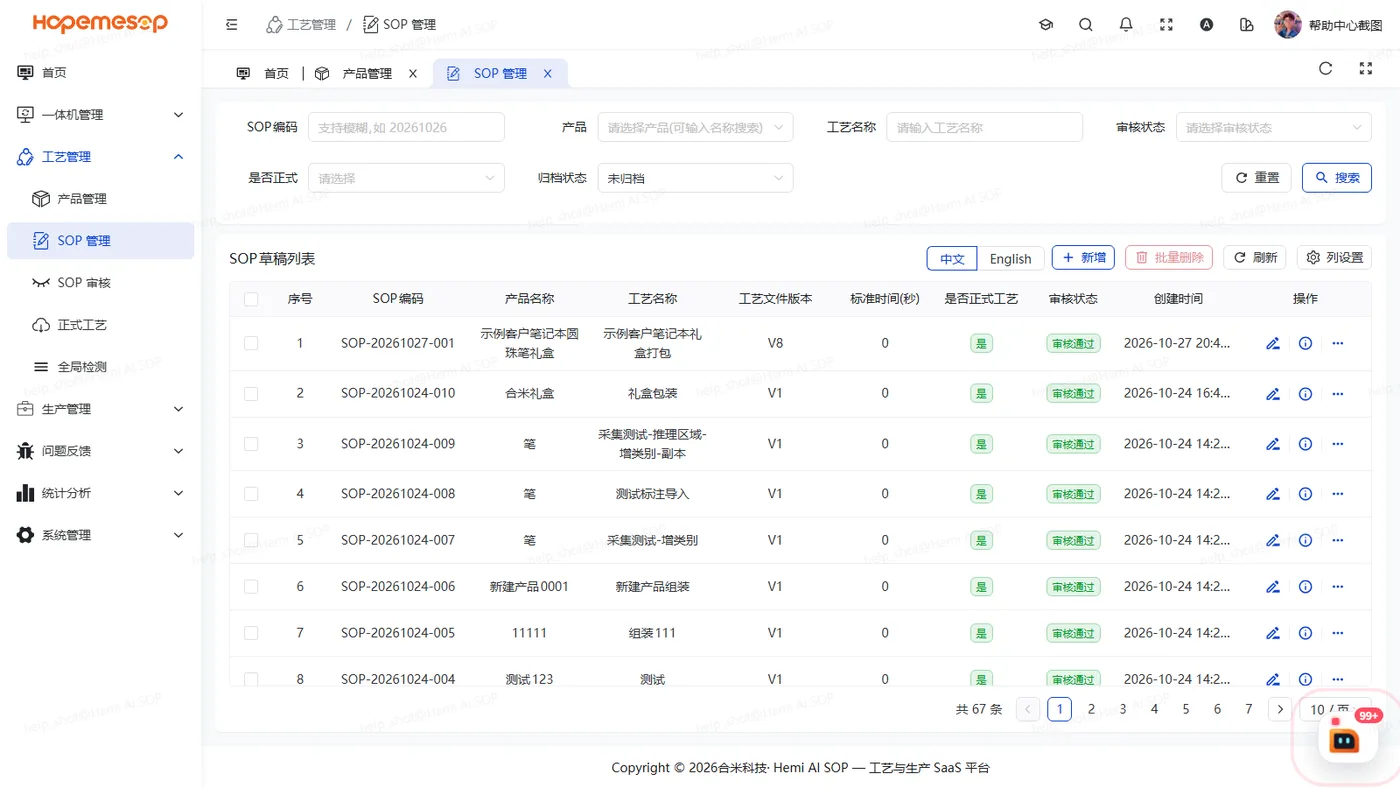Toggle the select-all checkbox in table header
The image size is (1400, 788).
tap(251, 299)
